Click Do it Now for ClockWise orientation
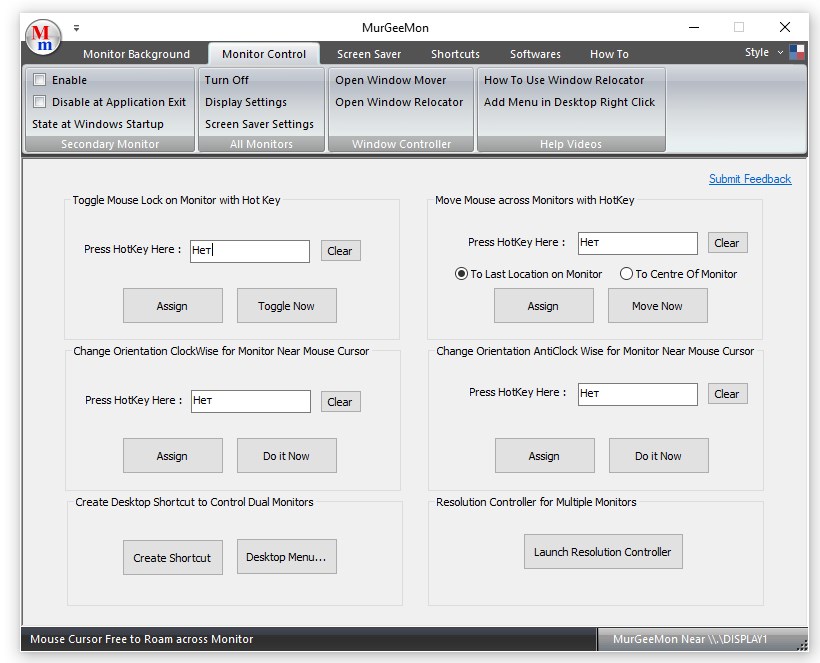The image size is (820, 663). [287, 456]
